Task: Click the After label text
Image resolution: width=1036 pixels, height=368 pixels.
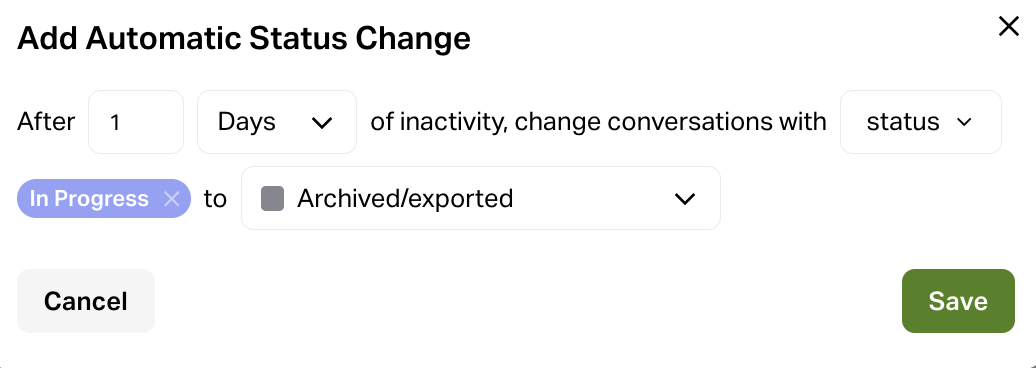Action: coord(46,122)
